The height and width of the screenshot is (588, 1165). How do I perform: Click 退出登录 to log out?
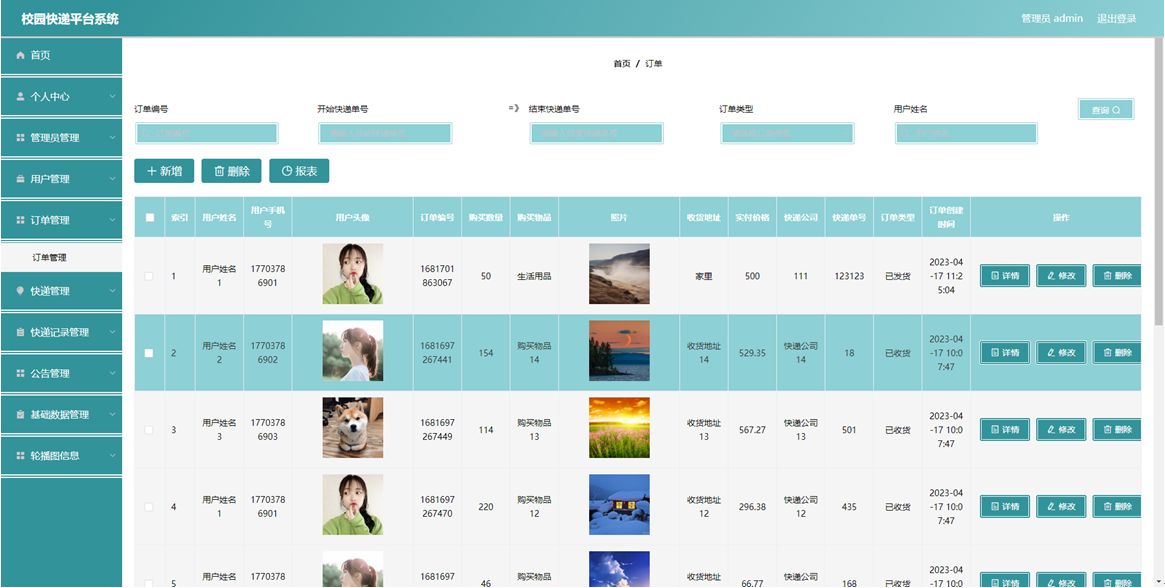pyautogui.click(x=1117, y=19)
